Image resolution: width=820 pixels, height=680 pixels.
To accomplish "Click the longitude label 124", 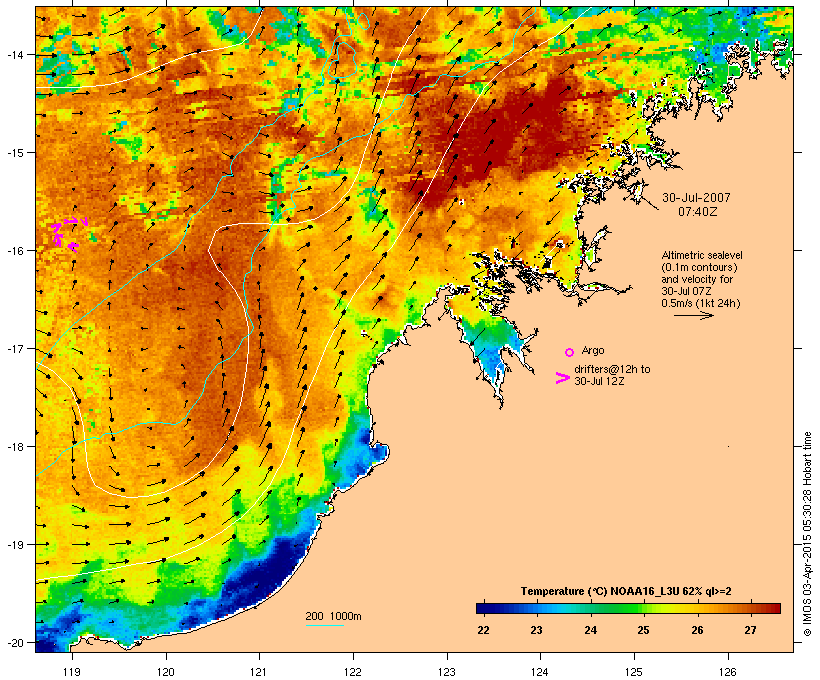I will coord(540,672).
